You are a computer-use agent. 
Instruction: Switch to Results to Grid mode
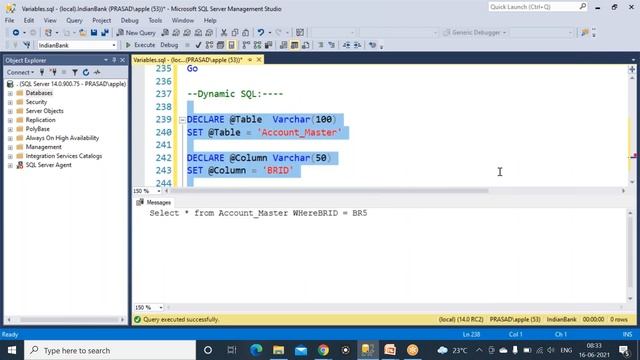pyautogui.click(x=294, y=45)
